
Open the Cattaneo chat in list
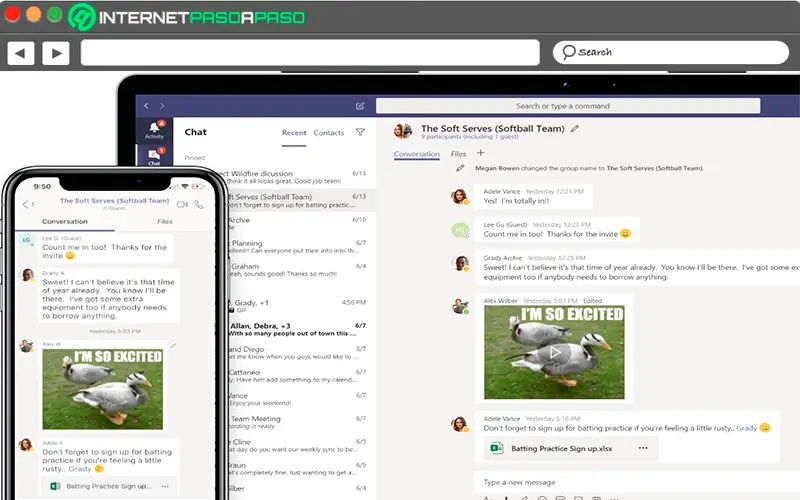[x=299, y=376]
